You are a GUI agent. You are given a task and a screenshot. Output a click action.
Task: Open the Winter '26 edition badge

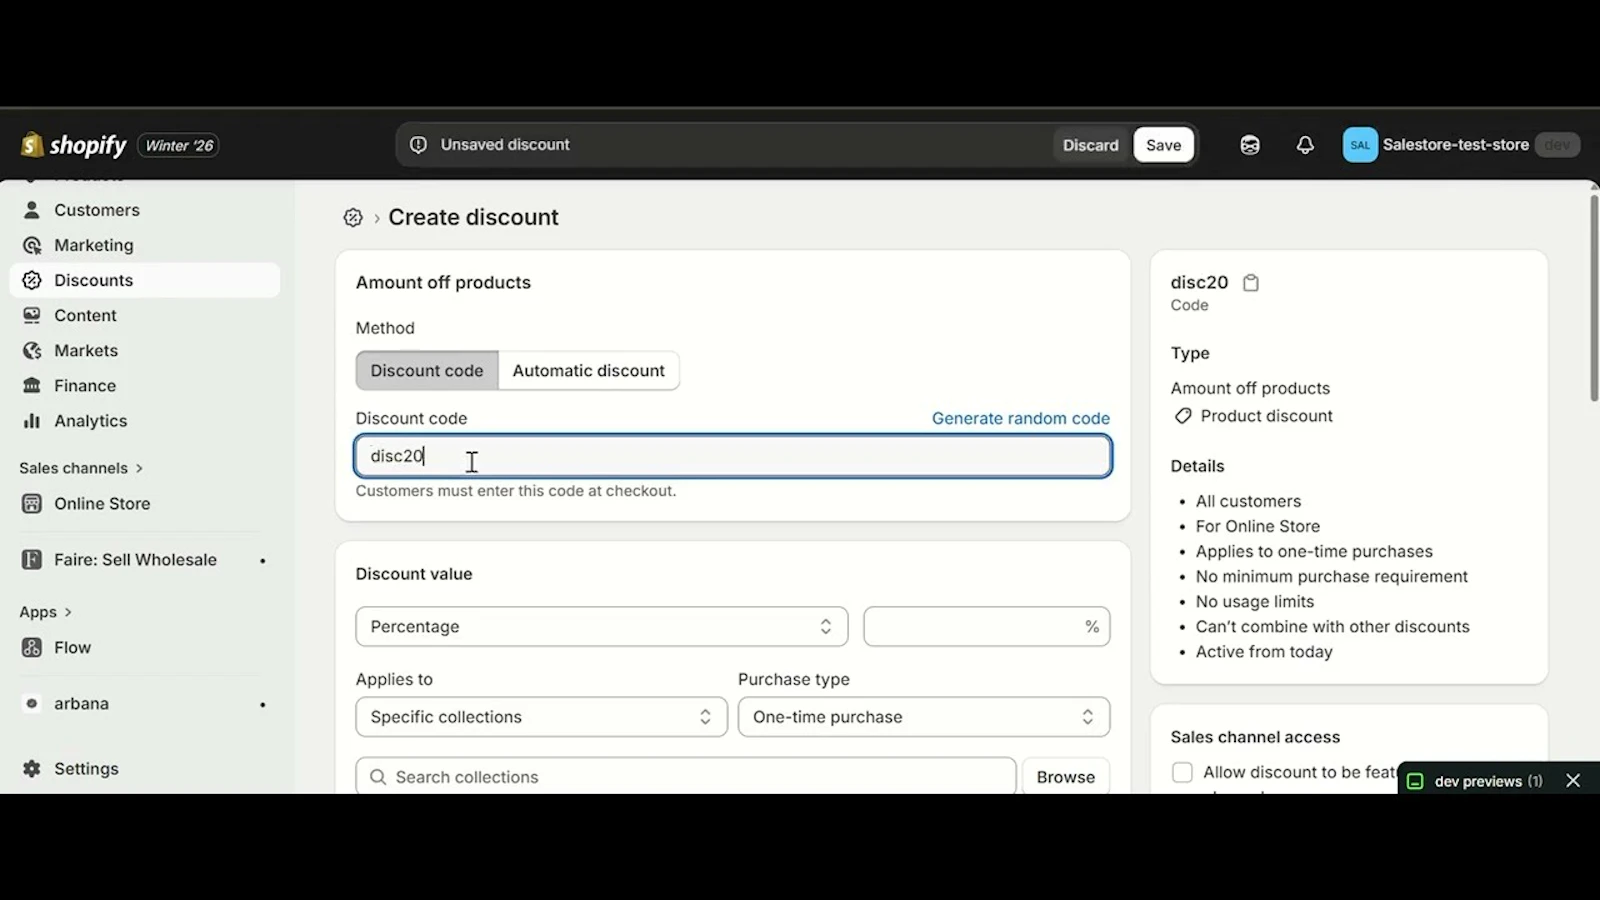click(x=179, y=145)
